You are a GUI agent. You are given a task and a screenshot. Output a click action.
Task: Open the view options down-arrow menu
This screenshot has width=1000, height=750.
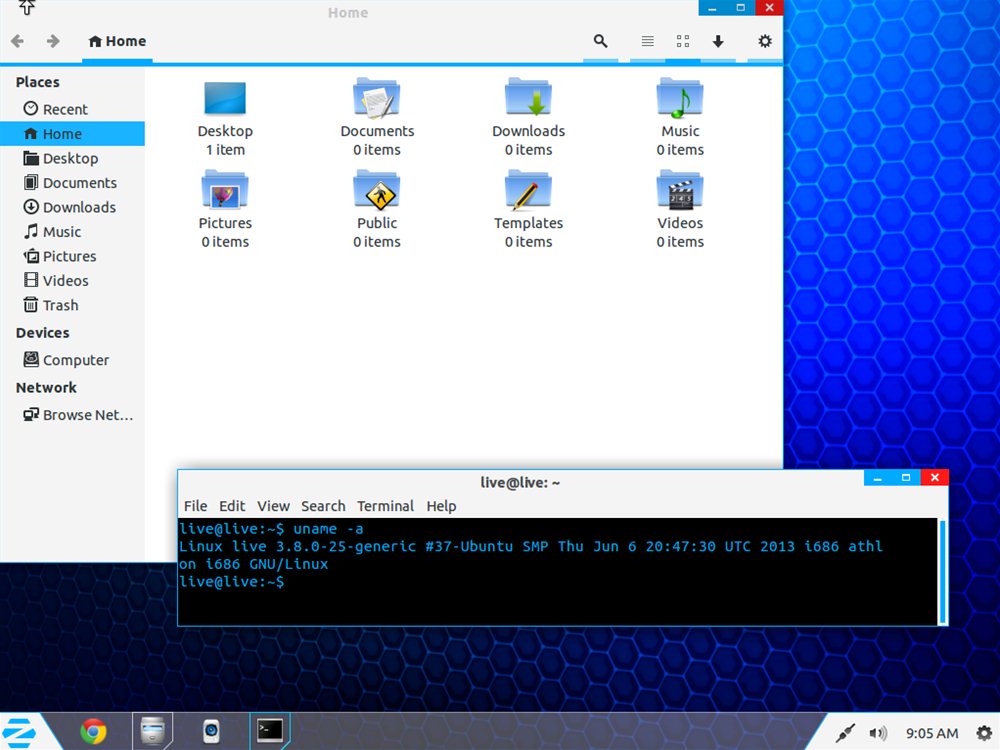718,41
